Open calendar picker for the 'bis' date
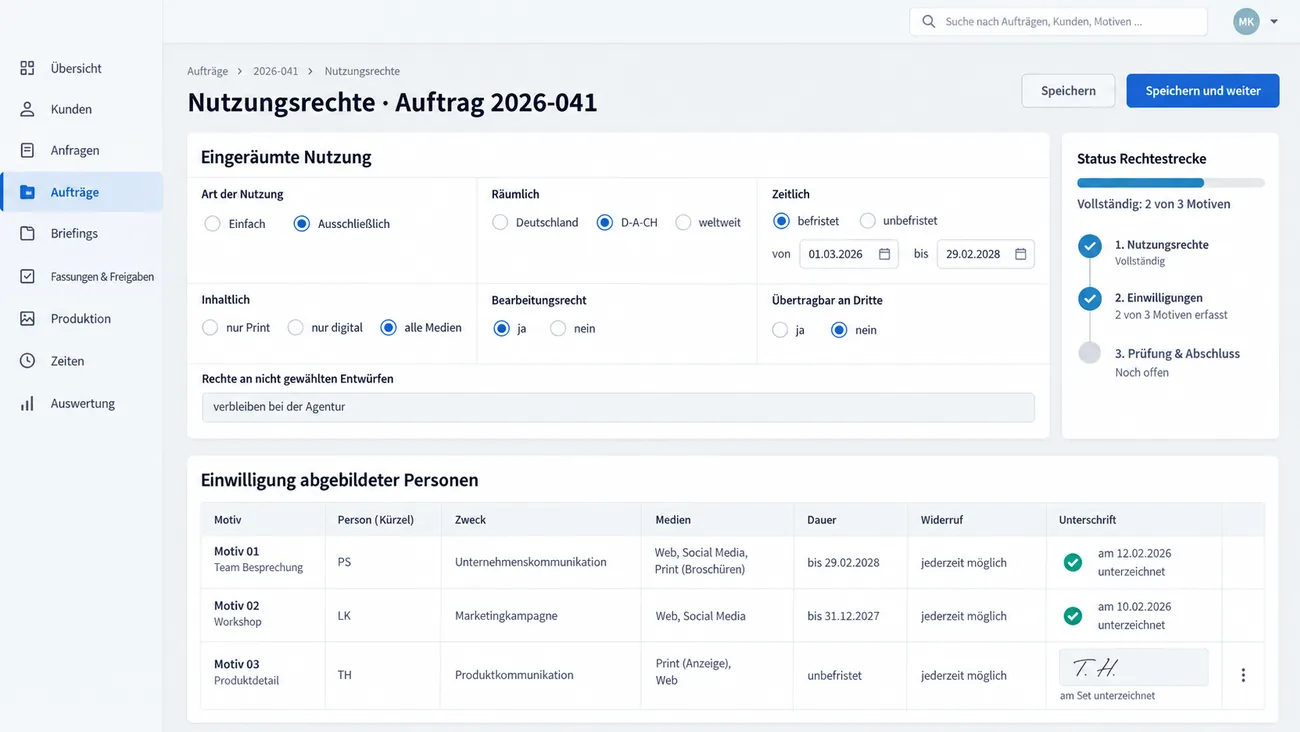The height and width of the screenshot is (732, 1300). pos(1020,254)
